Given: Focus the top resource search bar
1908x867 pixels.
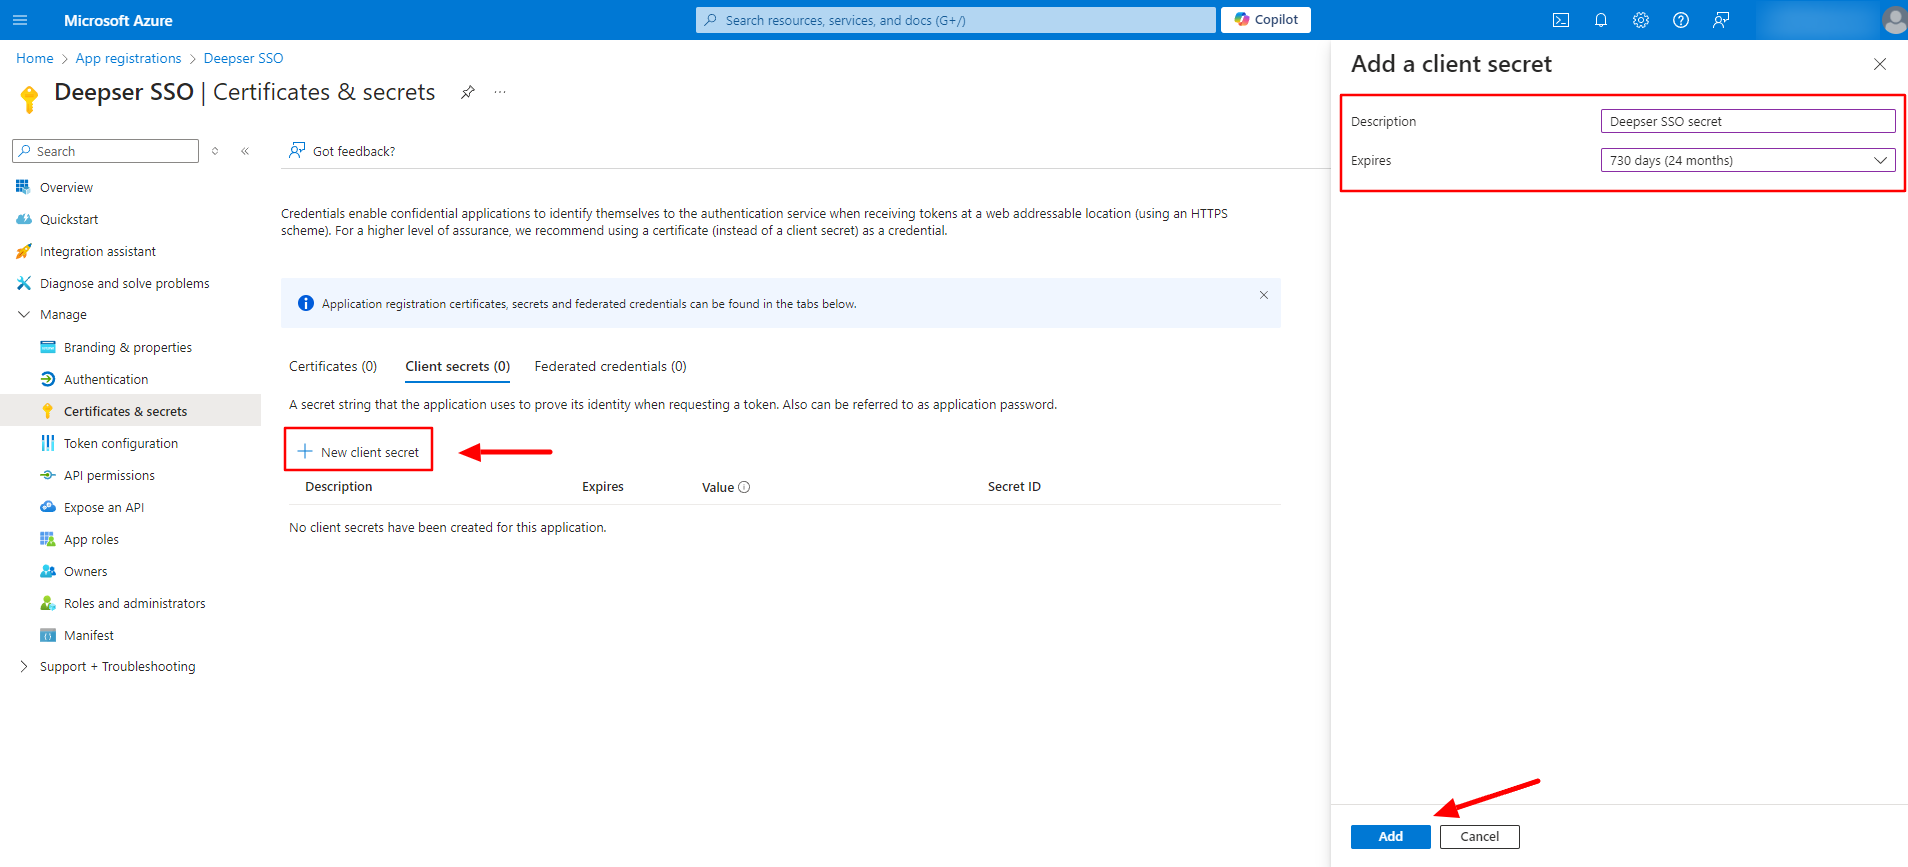Looking at the screenshot, I should (x=956, y=20).
